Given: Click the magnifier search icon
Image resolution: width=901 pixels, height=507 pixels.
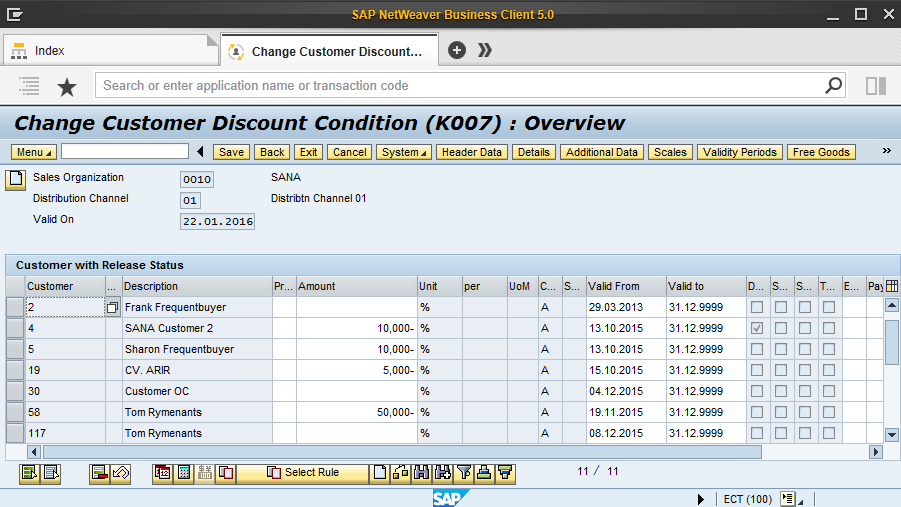Looking at the screenshot, I should pos(833,86).
